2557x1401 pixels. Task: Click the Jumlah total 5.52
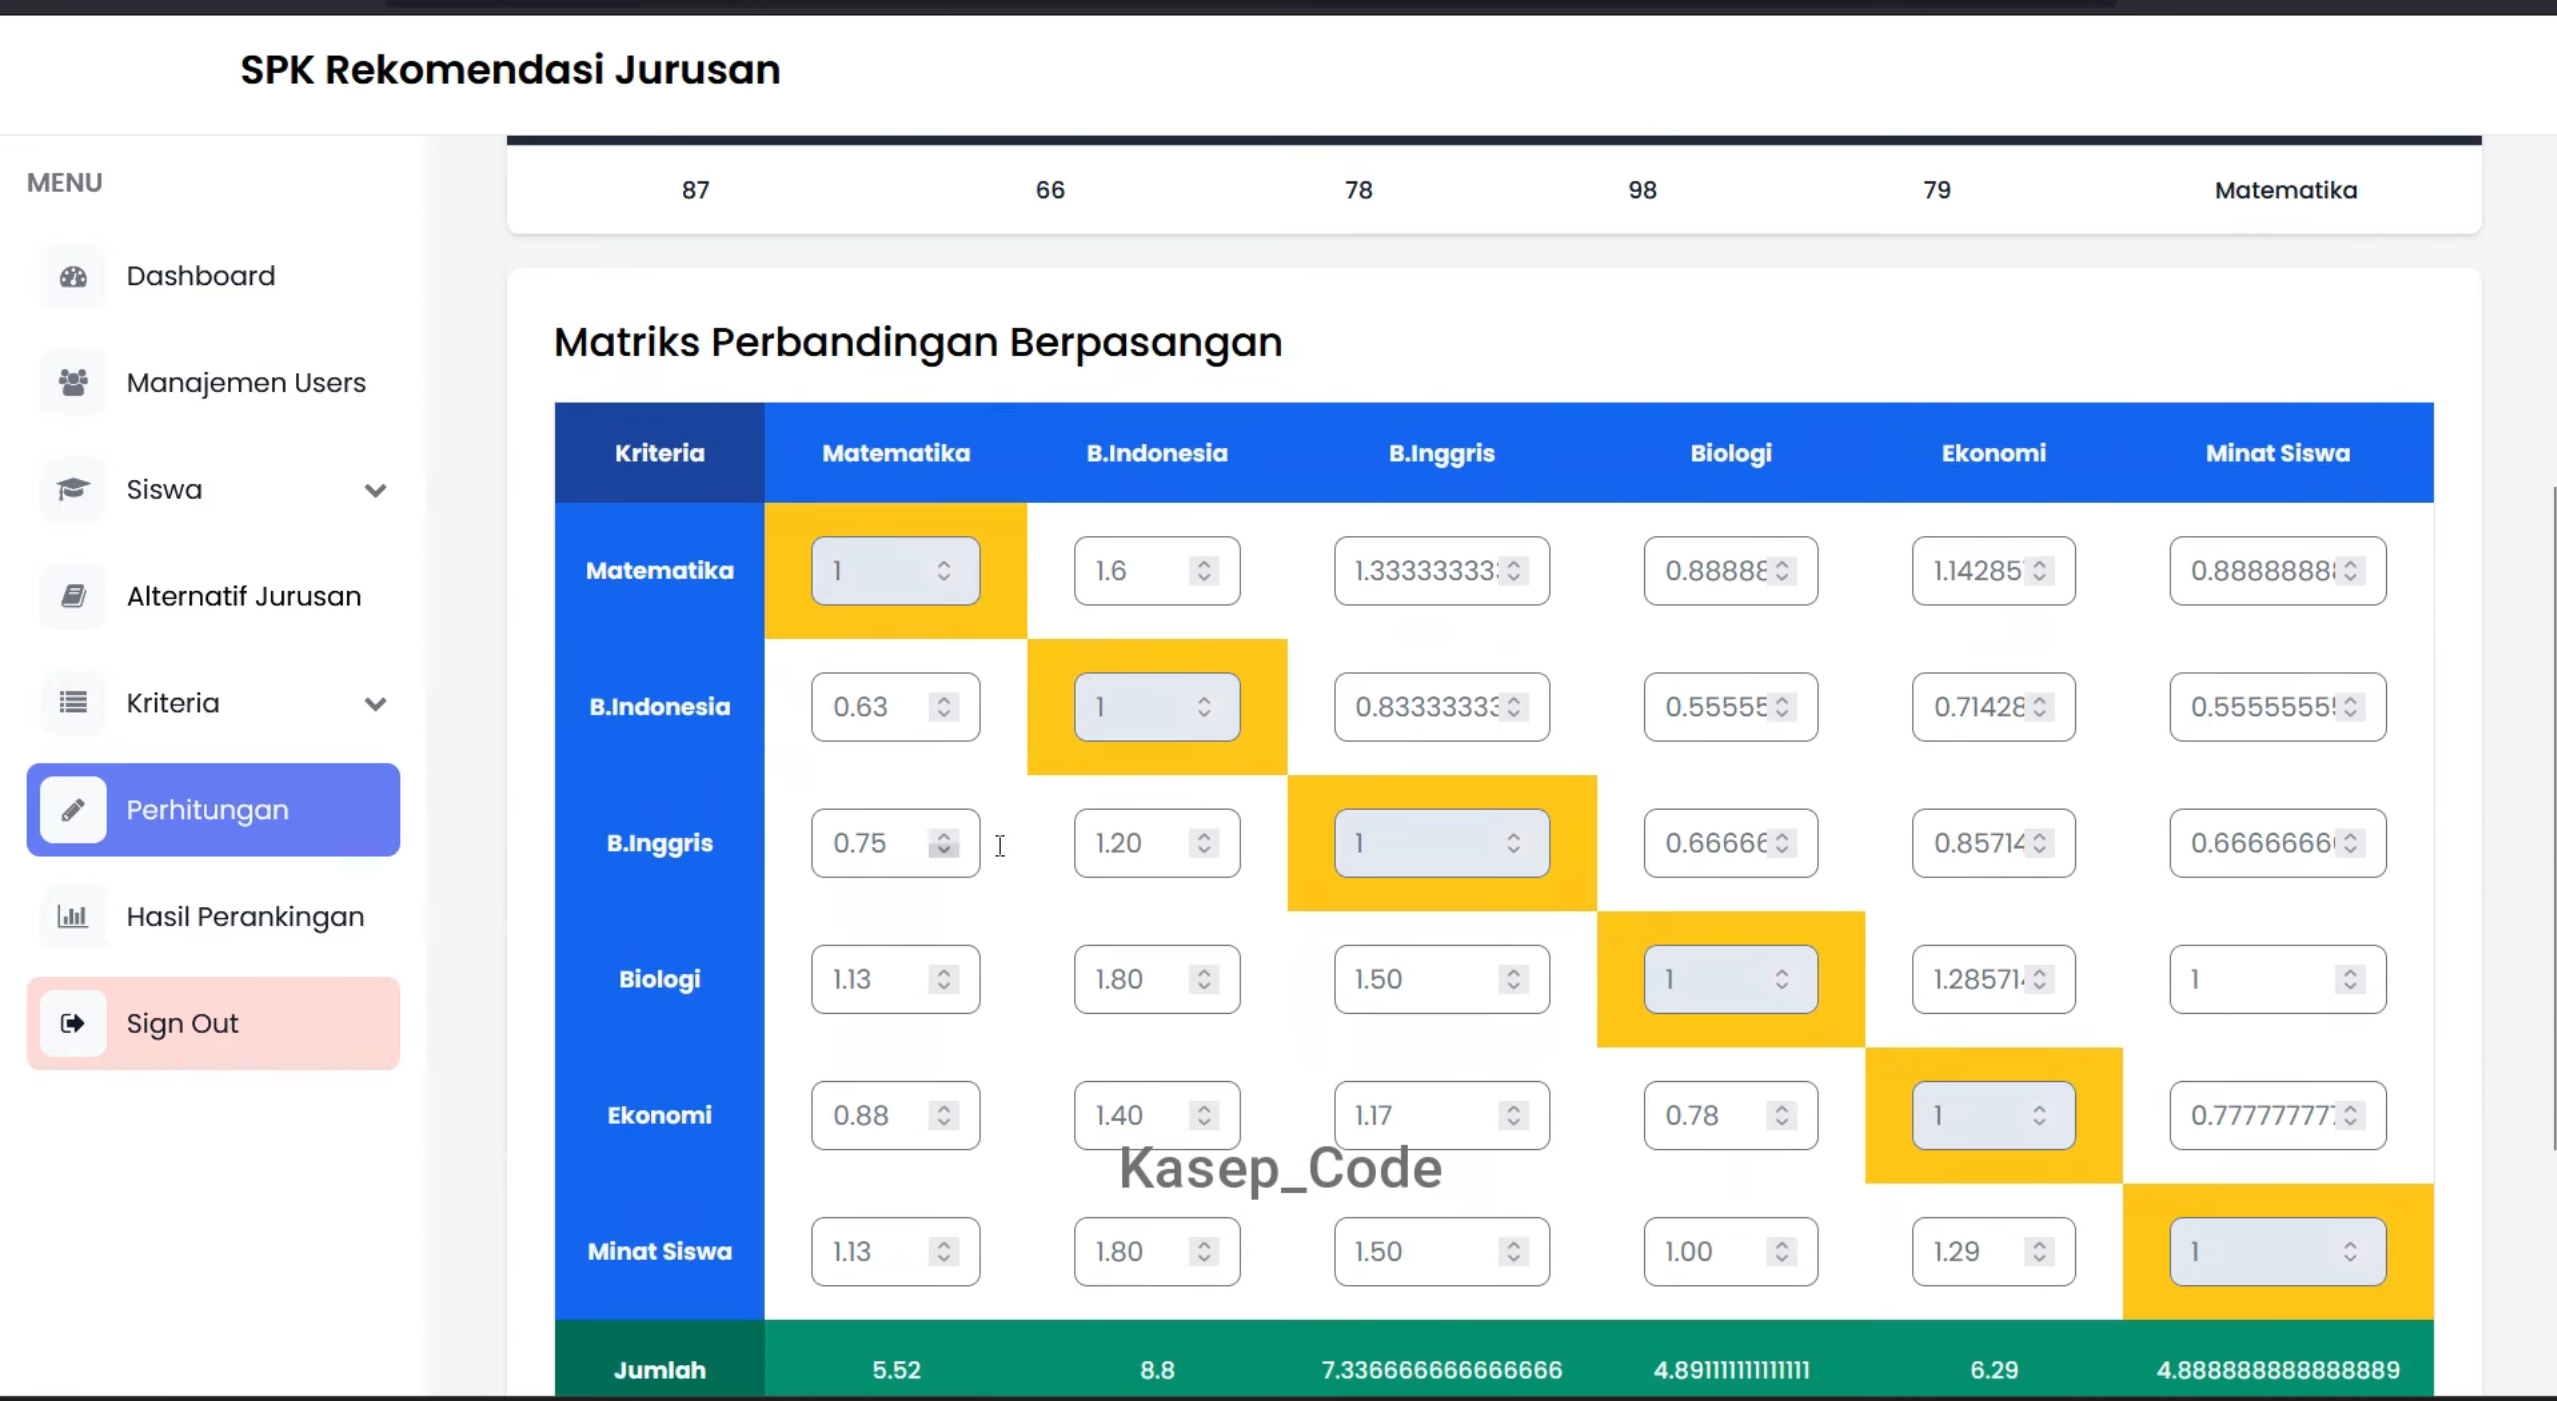[896, 1370]
